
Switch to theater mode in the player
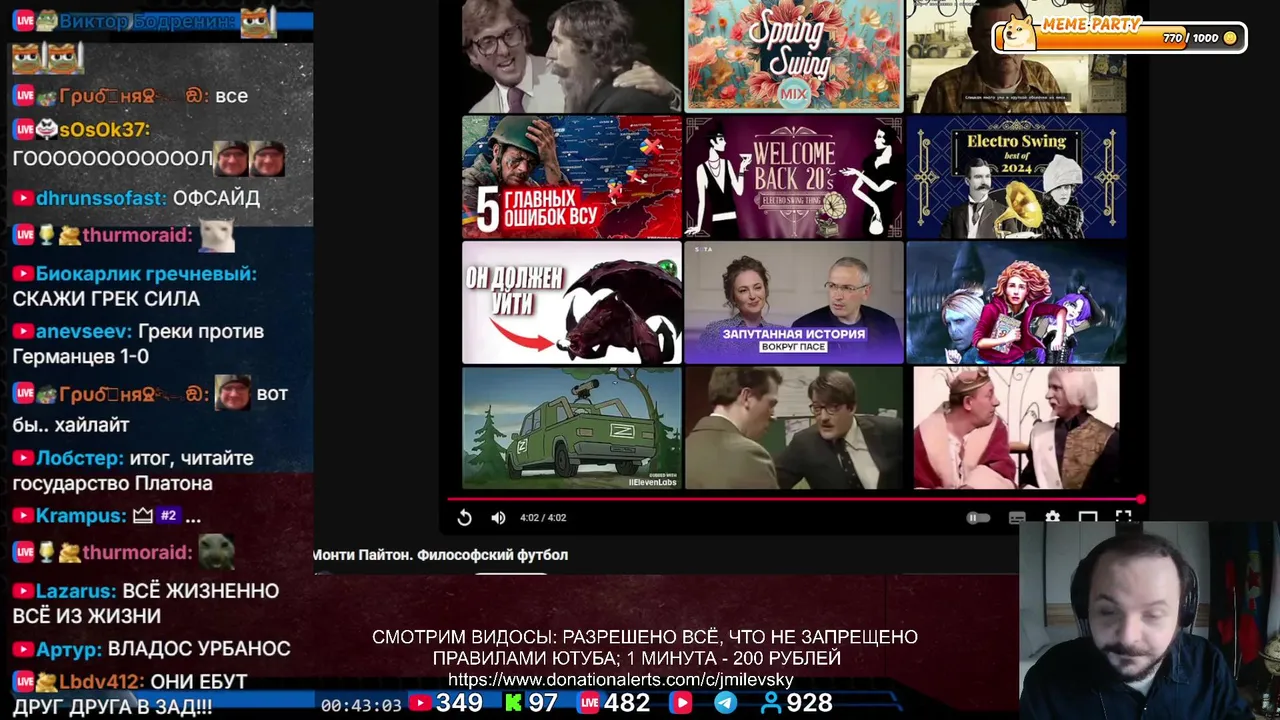click(1088, 517)
